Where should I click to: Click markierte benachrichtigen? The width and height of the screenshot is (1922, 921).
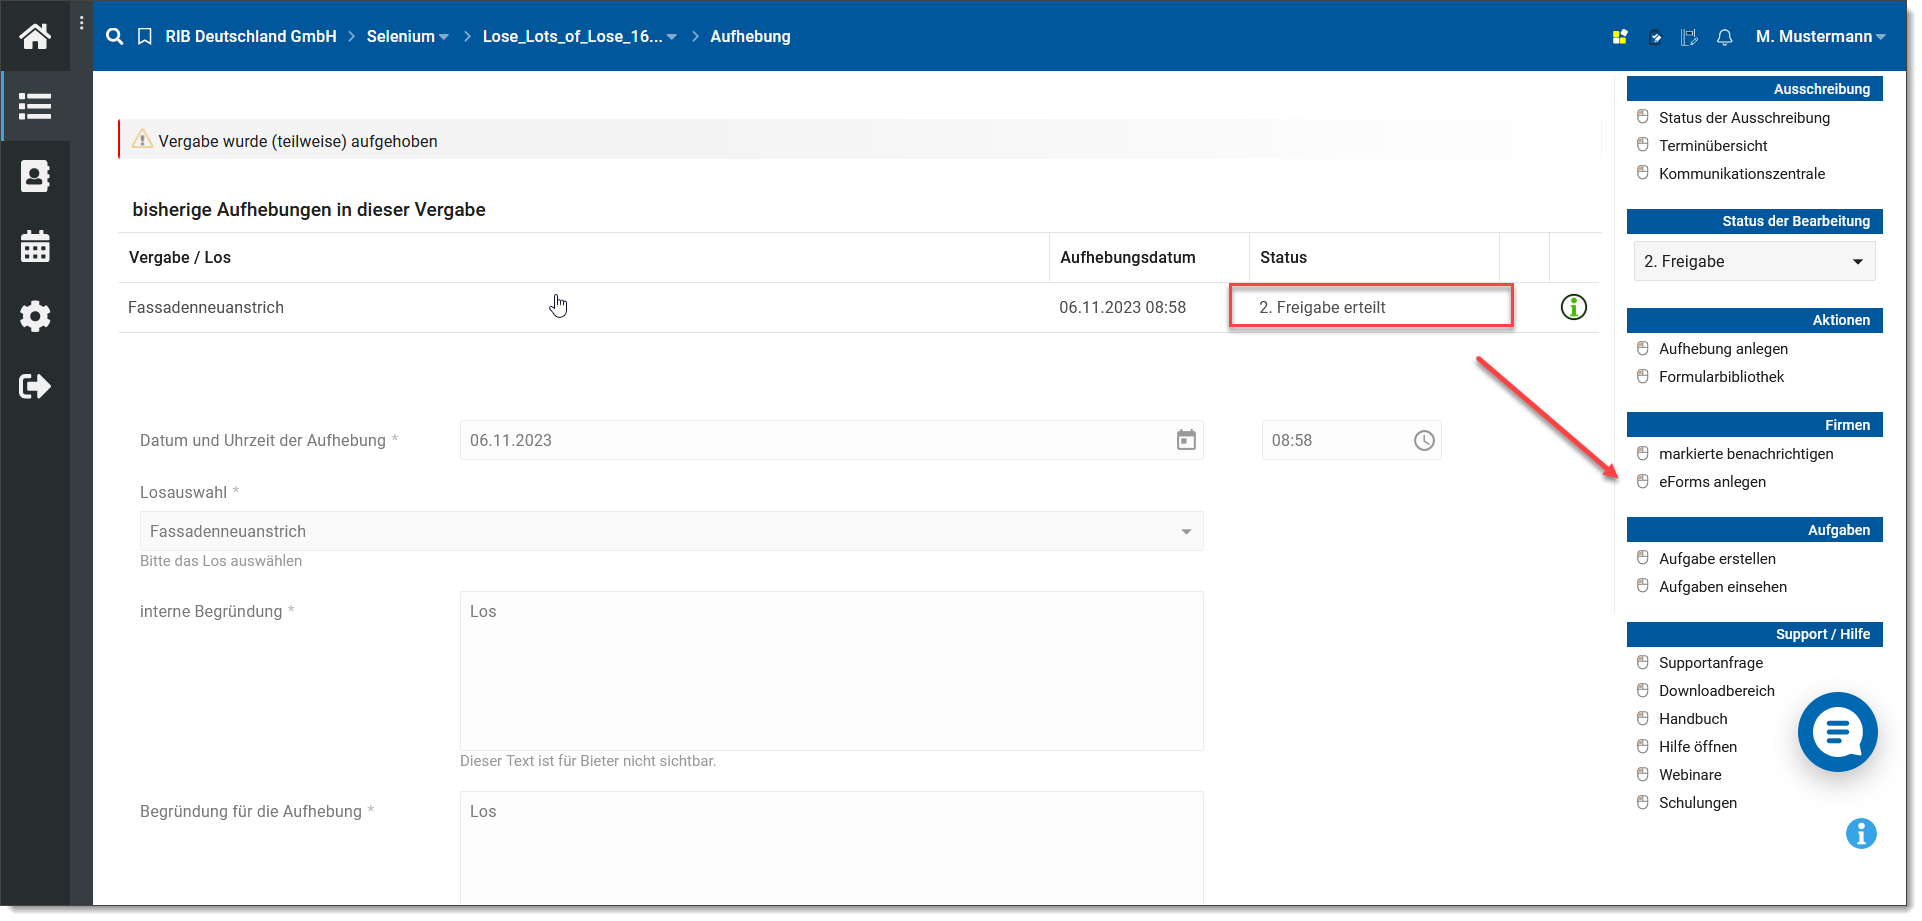pyautogui.click(x=1746, y=453)
